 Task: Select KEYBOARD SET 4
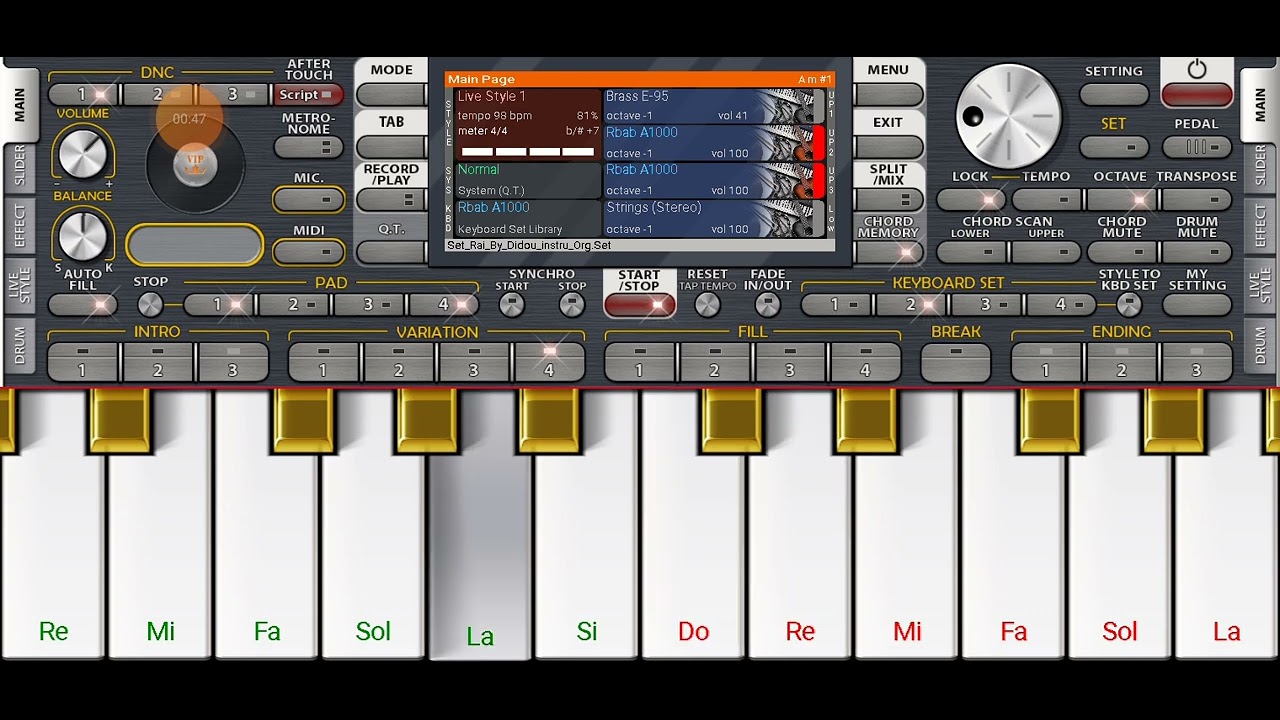click(x=1061, y=304)
